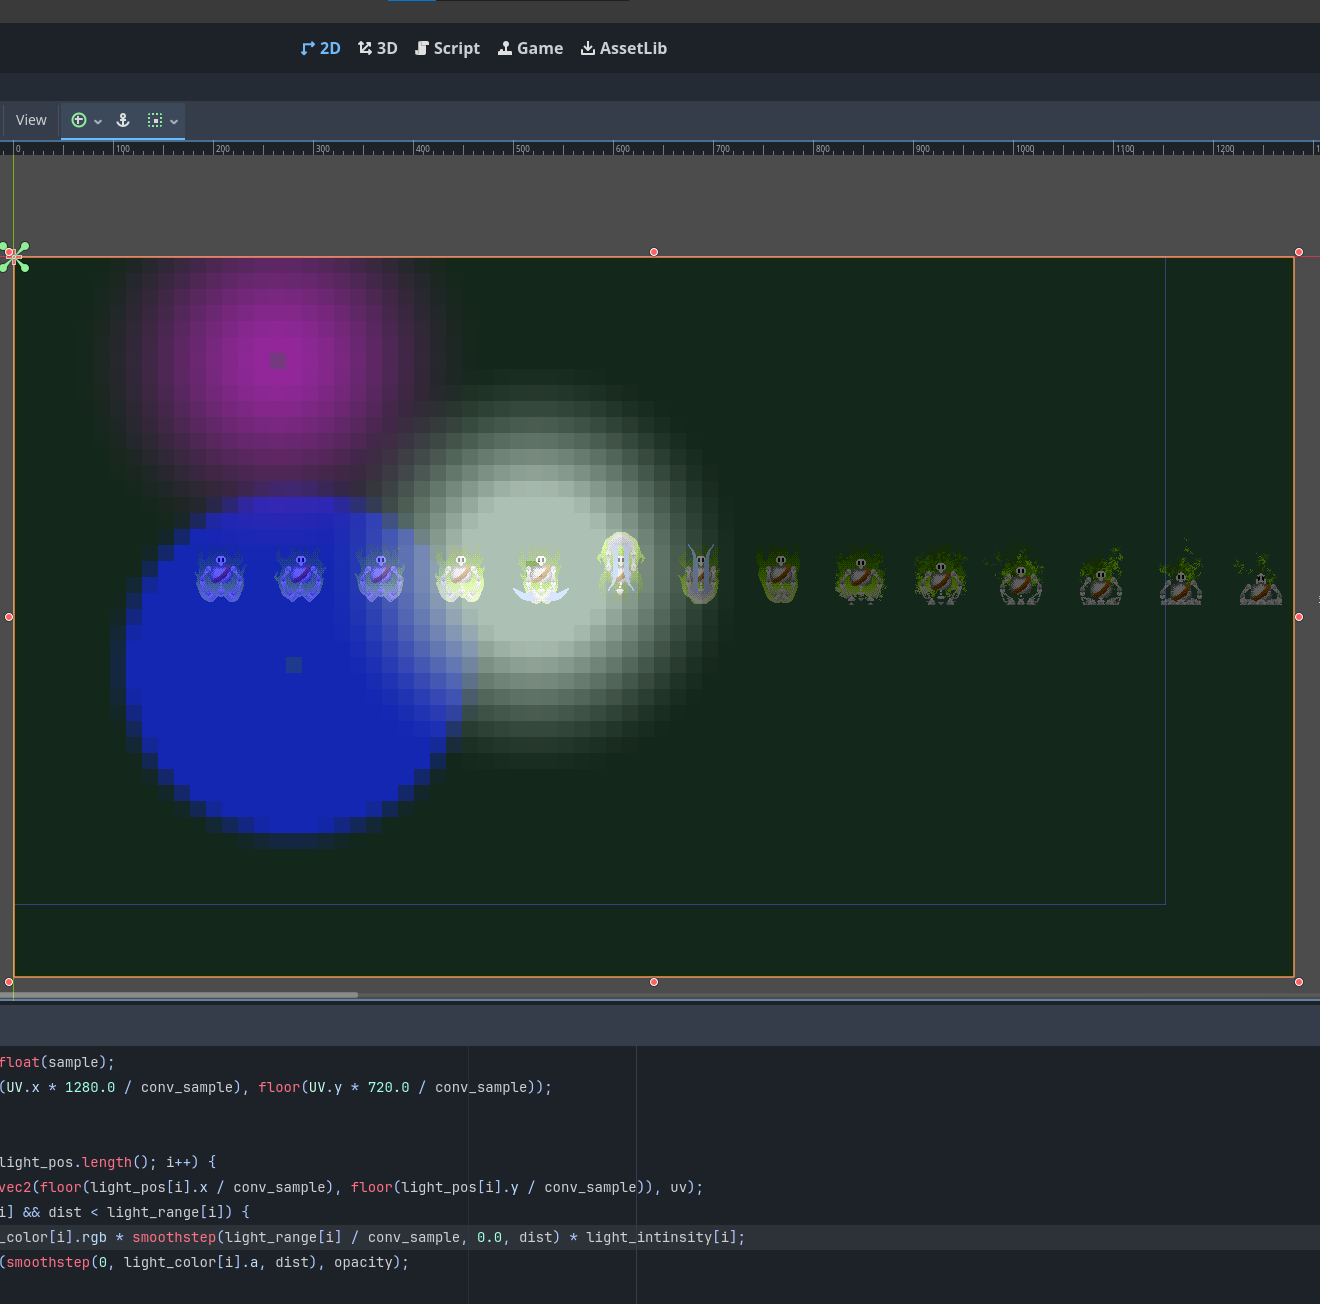Switch to the 2D workspace
Viewport: 1320px width, 1304px height.
click(320, 48)
